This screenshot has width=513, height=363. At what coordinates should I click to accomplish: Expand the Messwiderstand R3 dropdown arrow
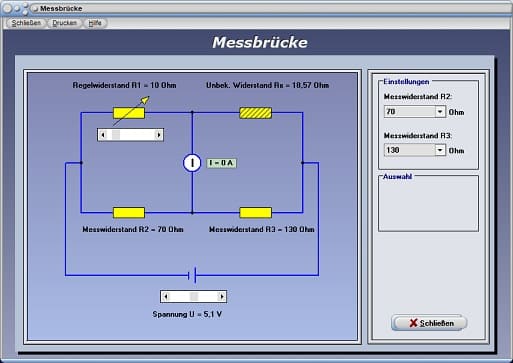(440, 150)
